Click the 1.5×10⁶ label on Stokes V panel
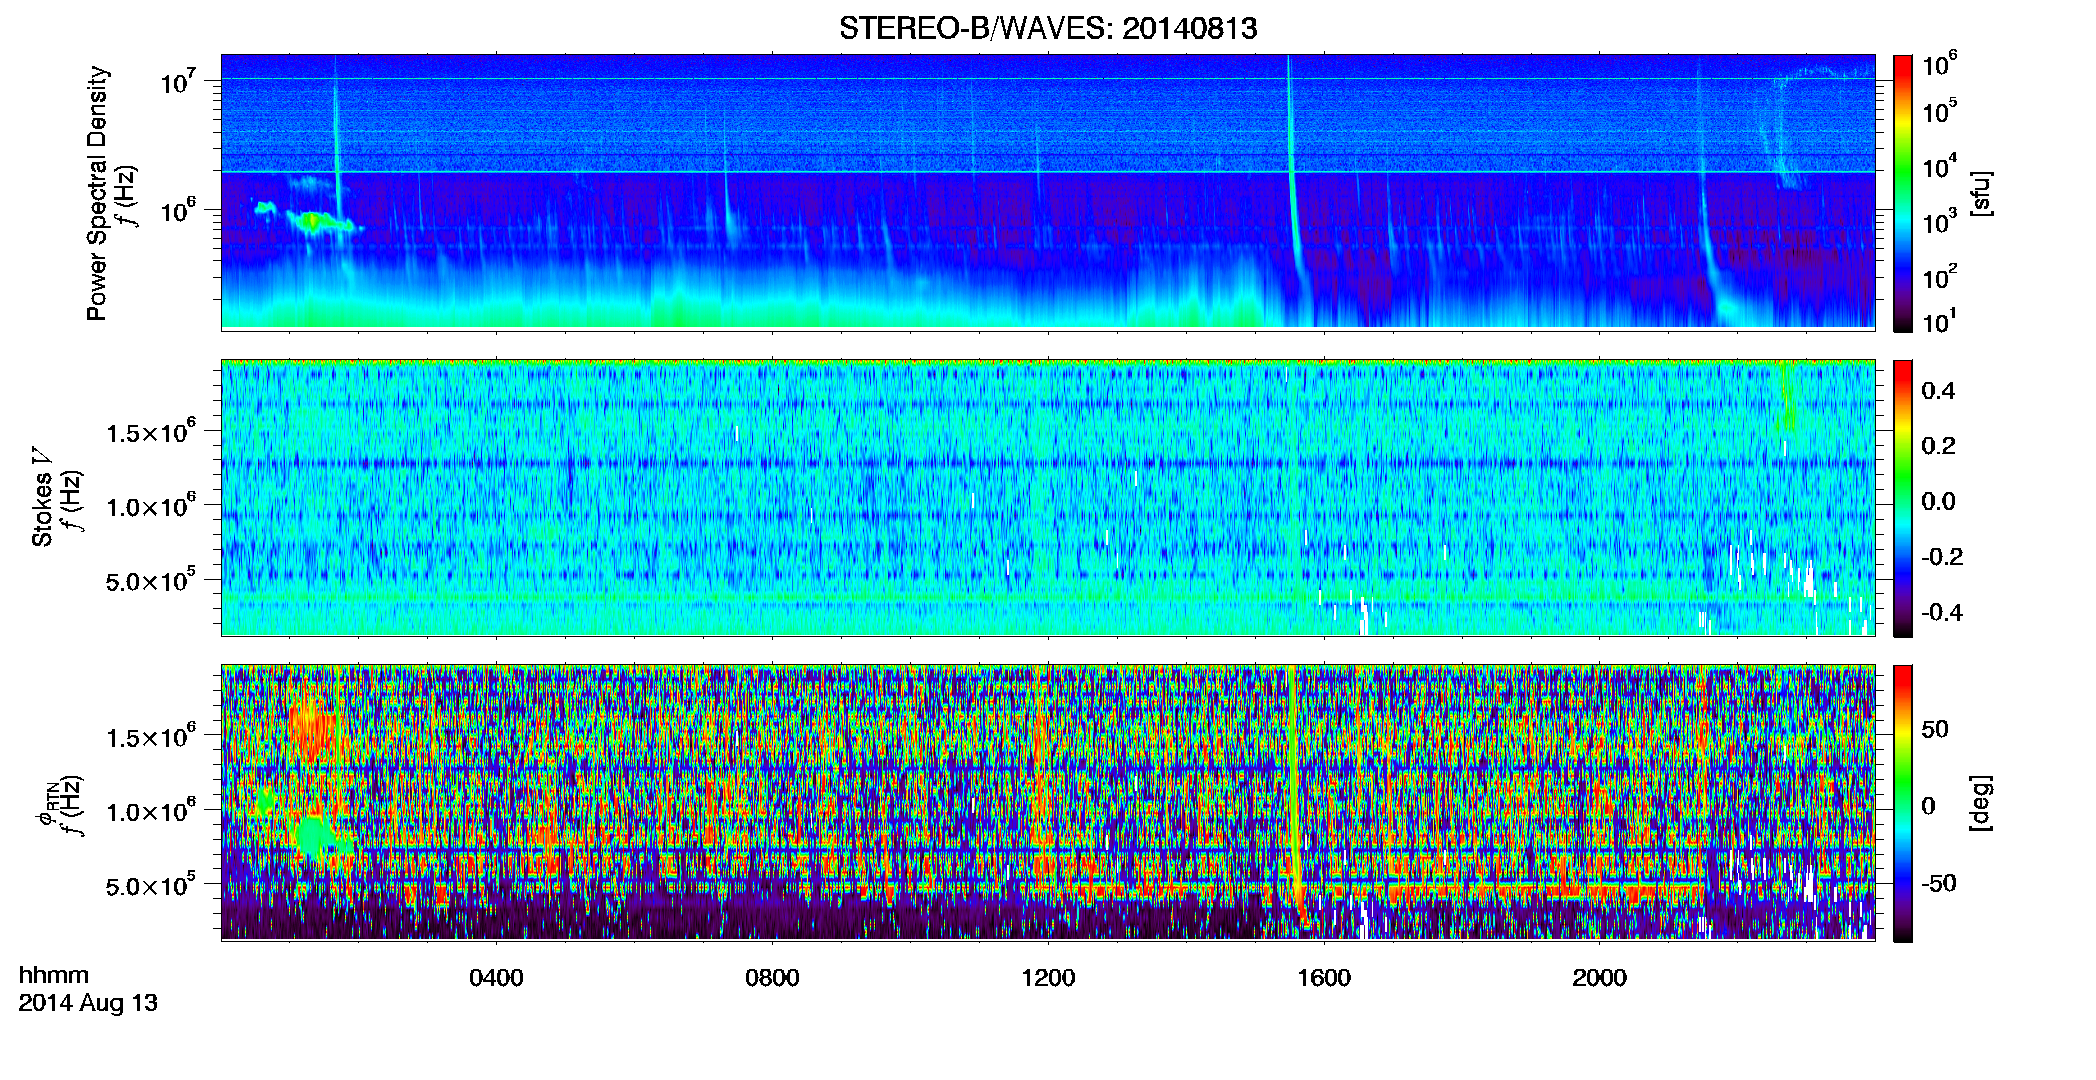 point(151,430)
